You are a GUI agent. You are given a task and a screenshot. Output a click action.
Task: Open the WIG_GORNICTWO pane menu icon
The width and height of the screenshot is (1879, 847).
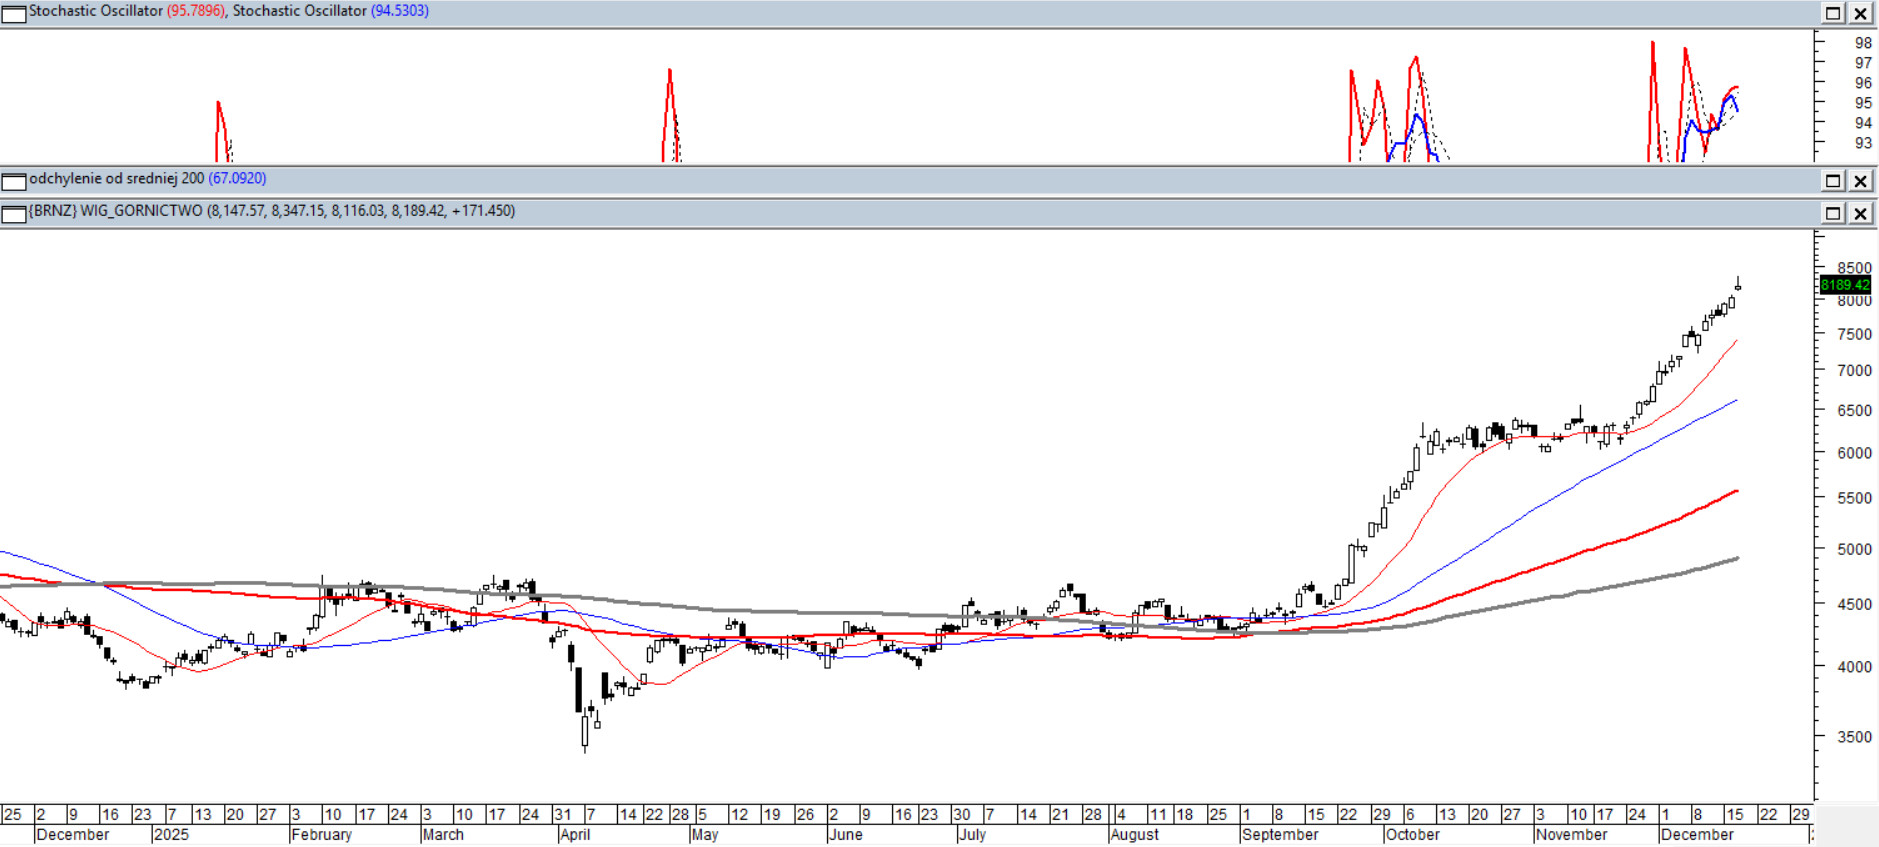[14, 214]
